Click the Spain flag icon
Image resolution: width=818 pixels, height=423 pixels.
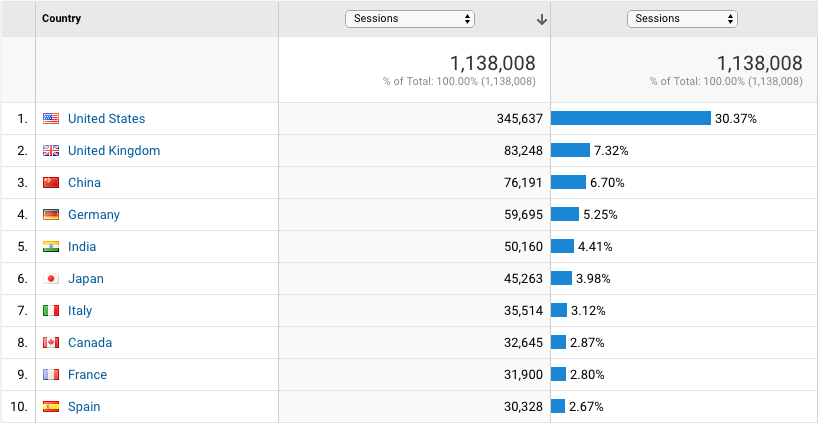point(51,407)
